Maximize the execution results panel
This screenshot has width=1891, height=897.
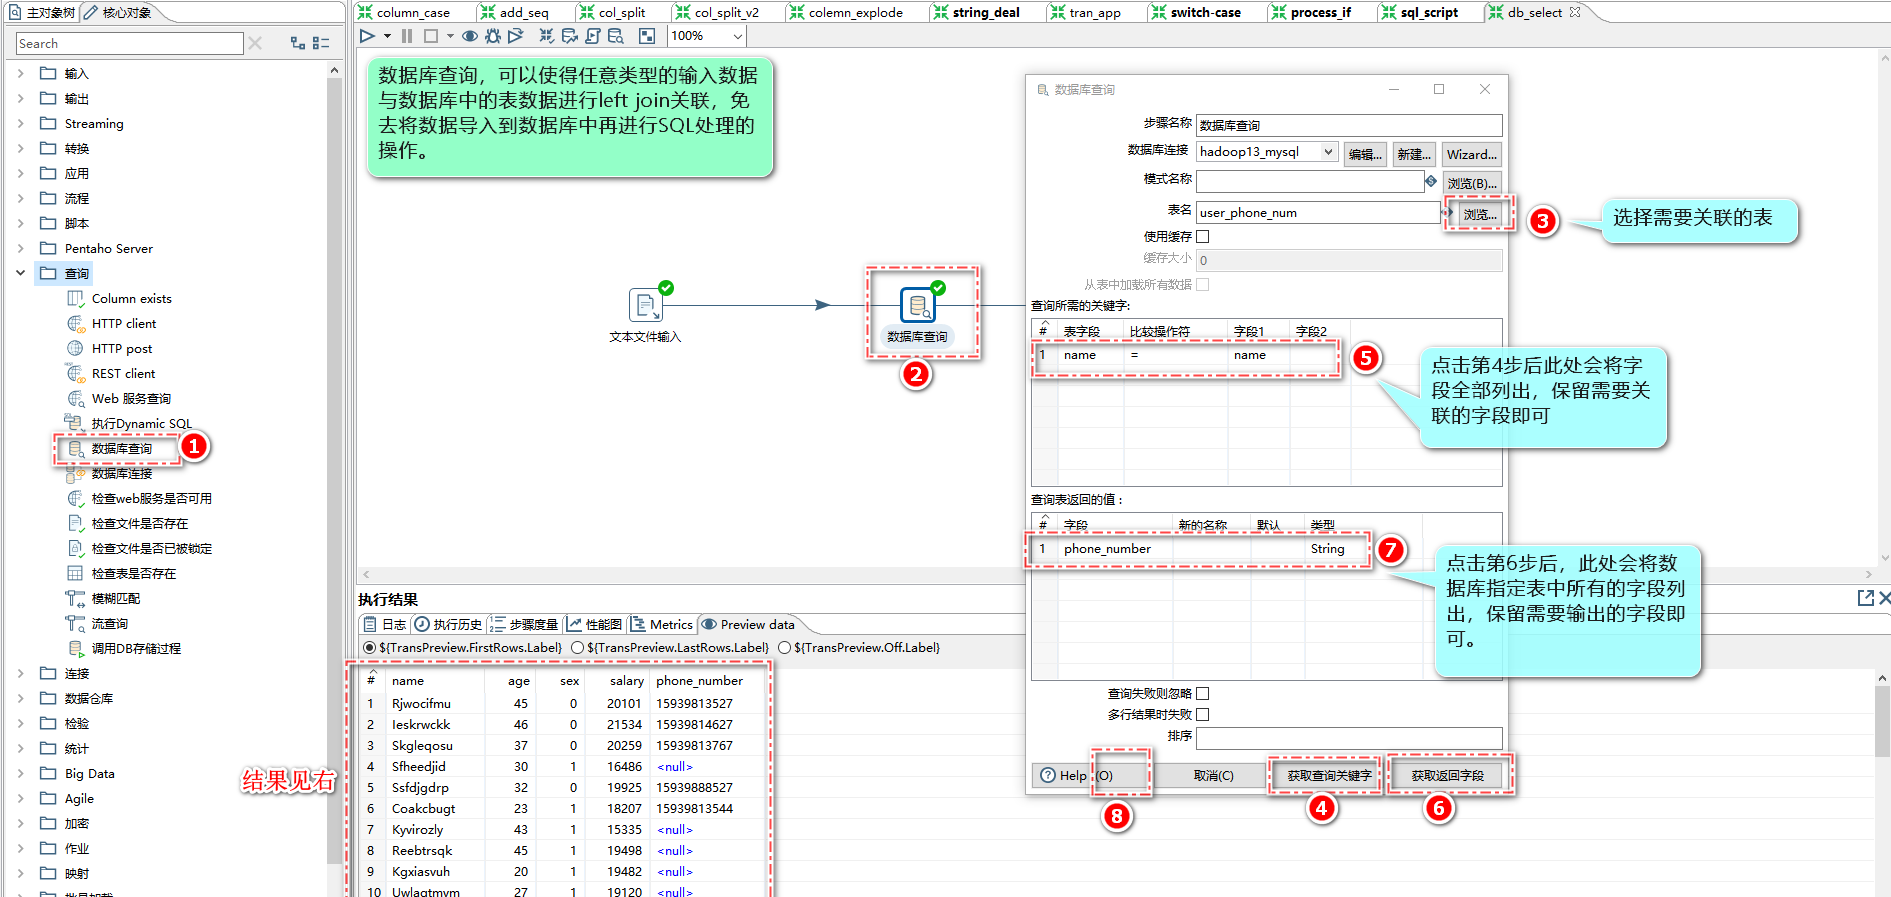(1865, 597)
